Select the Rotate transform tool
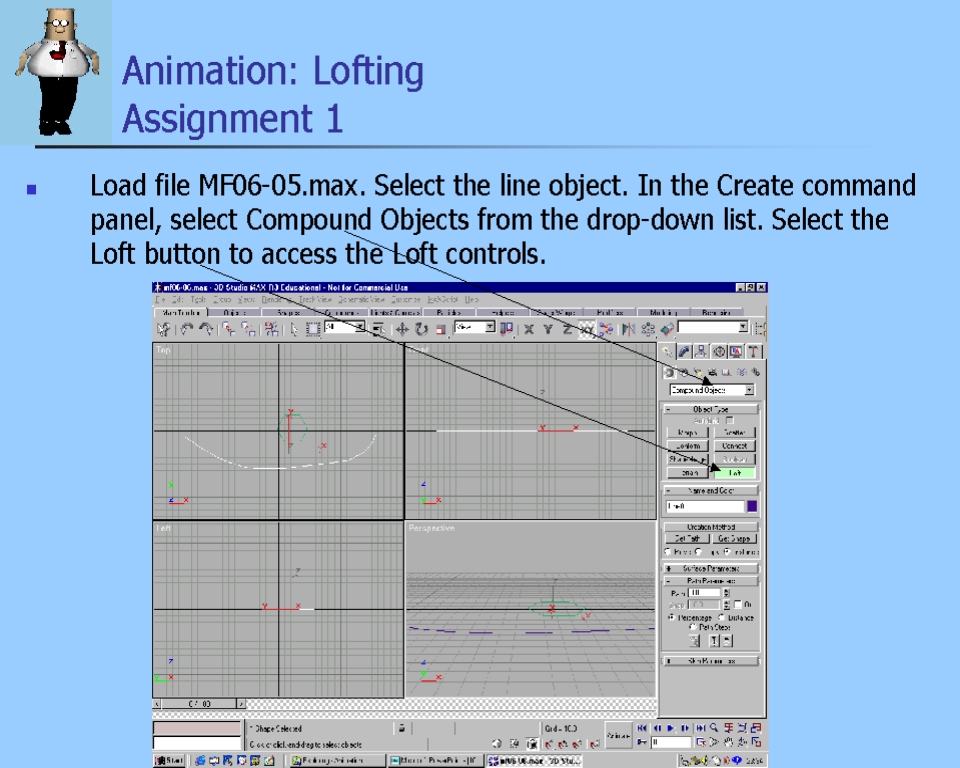 pyautogui.click(x=421, y=328)
